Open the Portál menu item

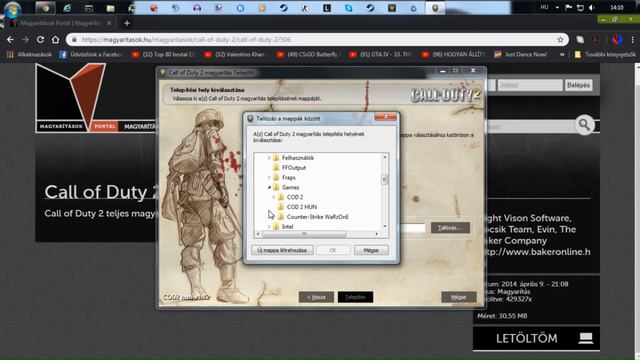[x=104, y=127]
